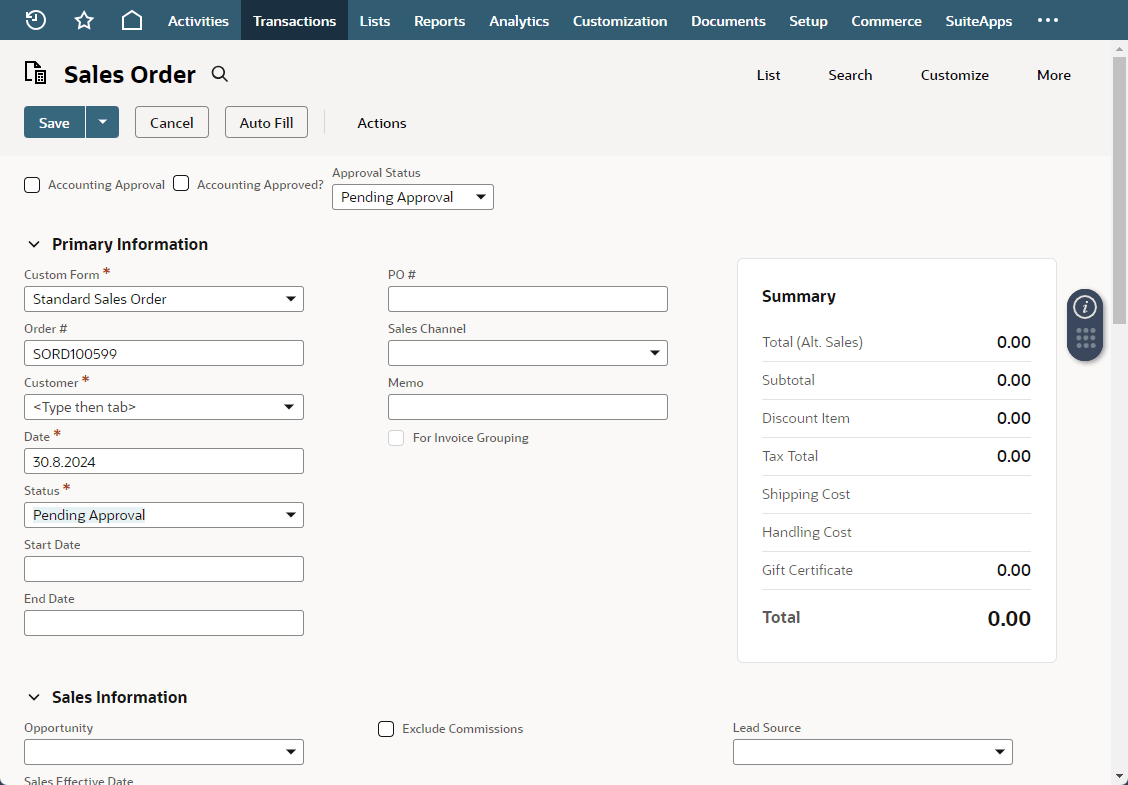Click the magnifier icon beside Sales Order title
The height and width of the screenshot is (785, 1128).
[x=219, y=74]
